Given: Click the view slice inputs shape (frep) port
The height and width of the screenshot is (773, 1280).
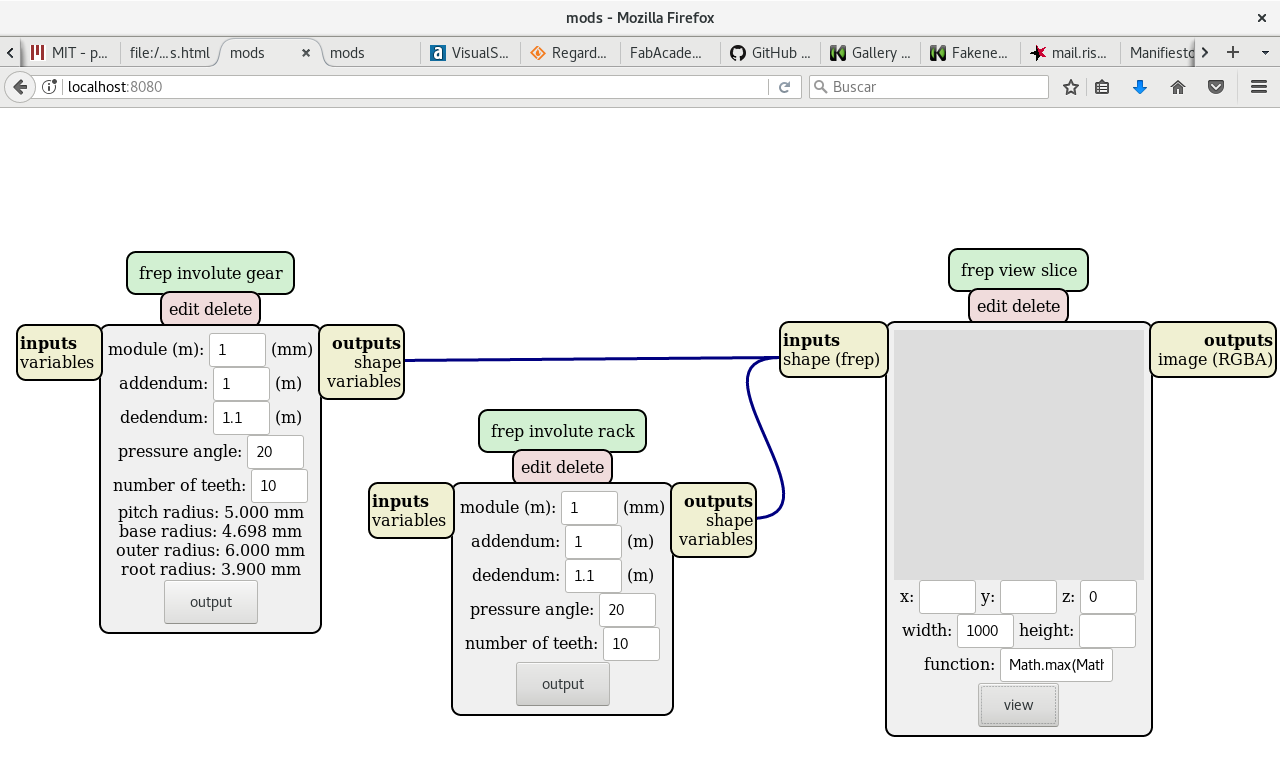Looking at the screenshot, I should (x=831, y=359).
